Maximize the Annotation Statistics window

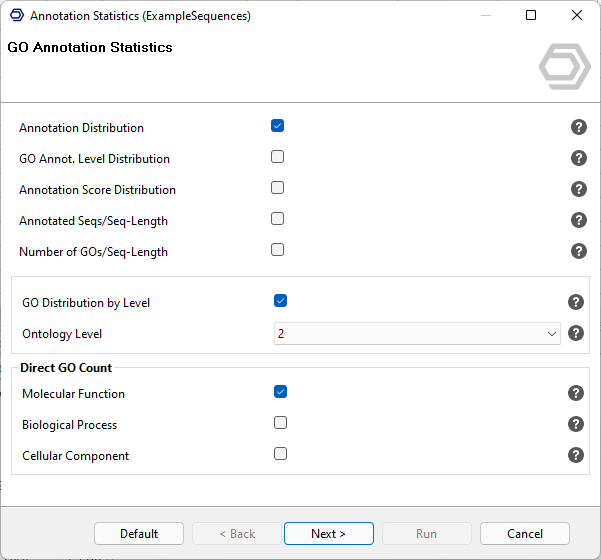pyautogui.click(x=531, y=15)
